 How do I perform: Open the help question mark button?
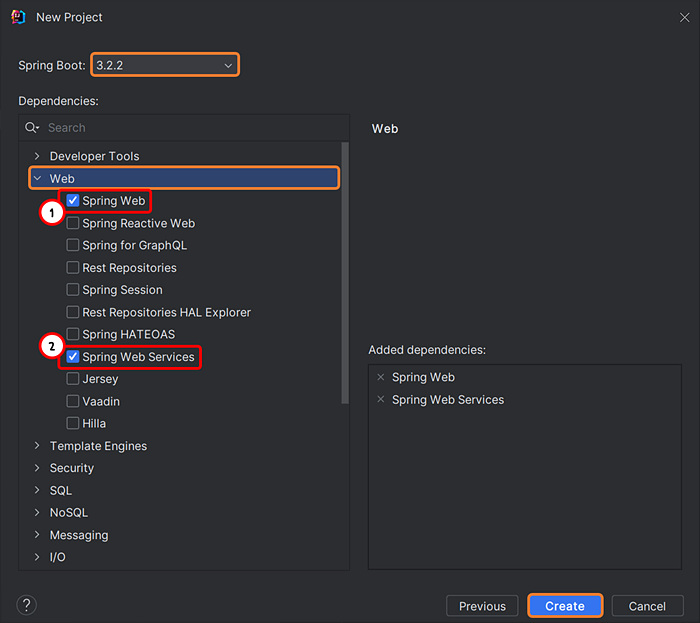(26, 605)
